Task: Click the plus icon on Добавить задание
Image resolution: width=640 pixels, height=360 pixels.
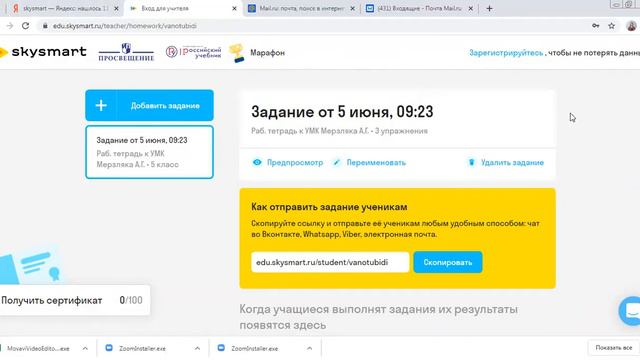Action: click(101, 105)
